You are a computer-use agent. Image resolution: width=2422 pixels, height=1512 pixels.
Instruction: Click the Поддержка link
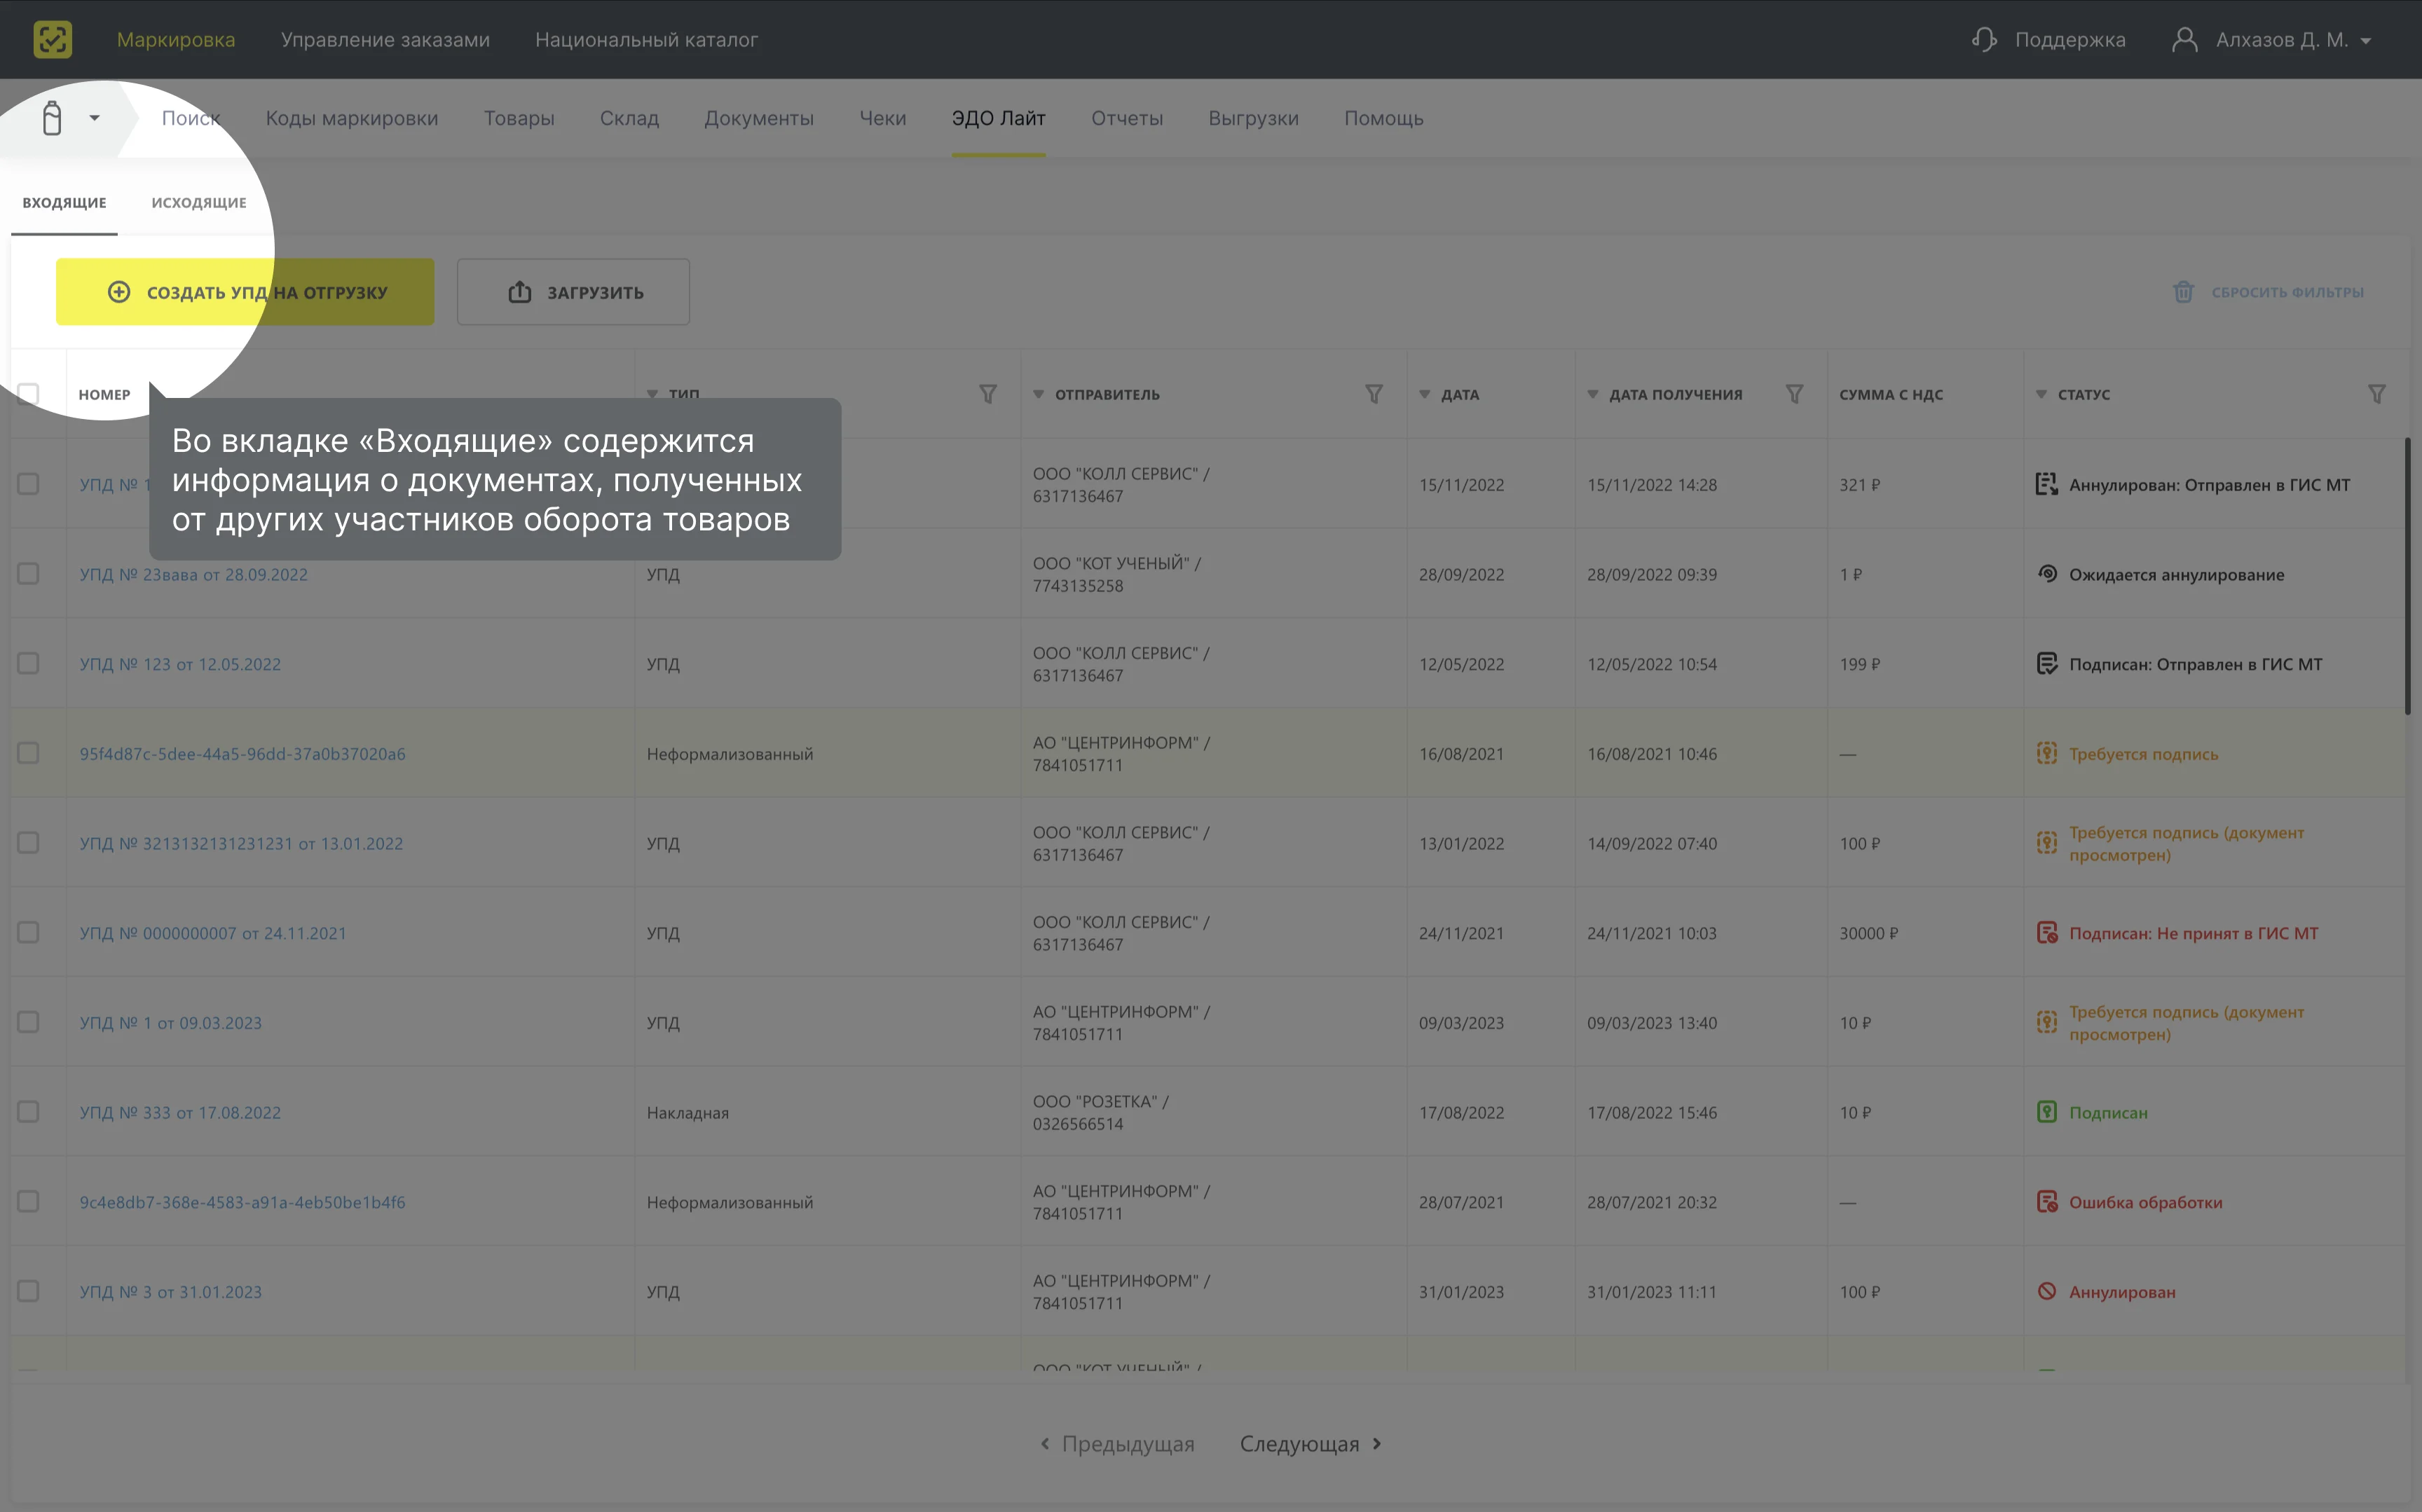[x=2070, y=39]
